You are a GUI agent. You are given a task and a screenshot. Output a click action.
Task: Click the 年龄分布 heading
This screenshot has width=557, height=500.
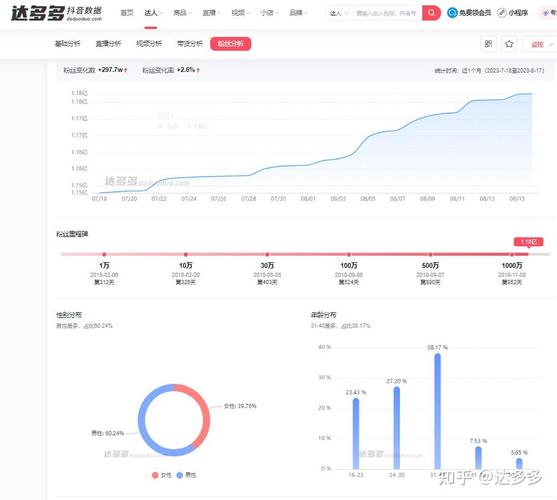[x=323, y=315]
